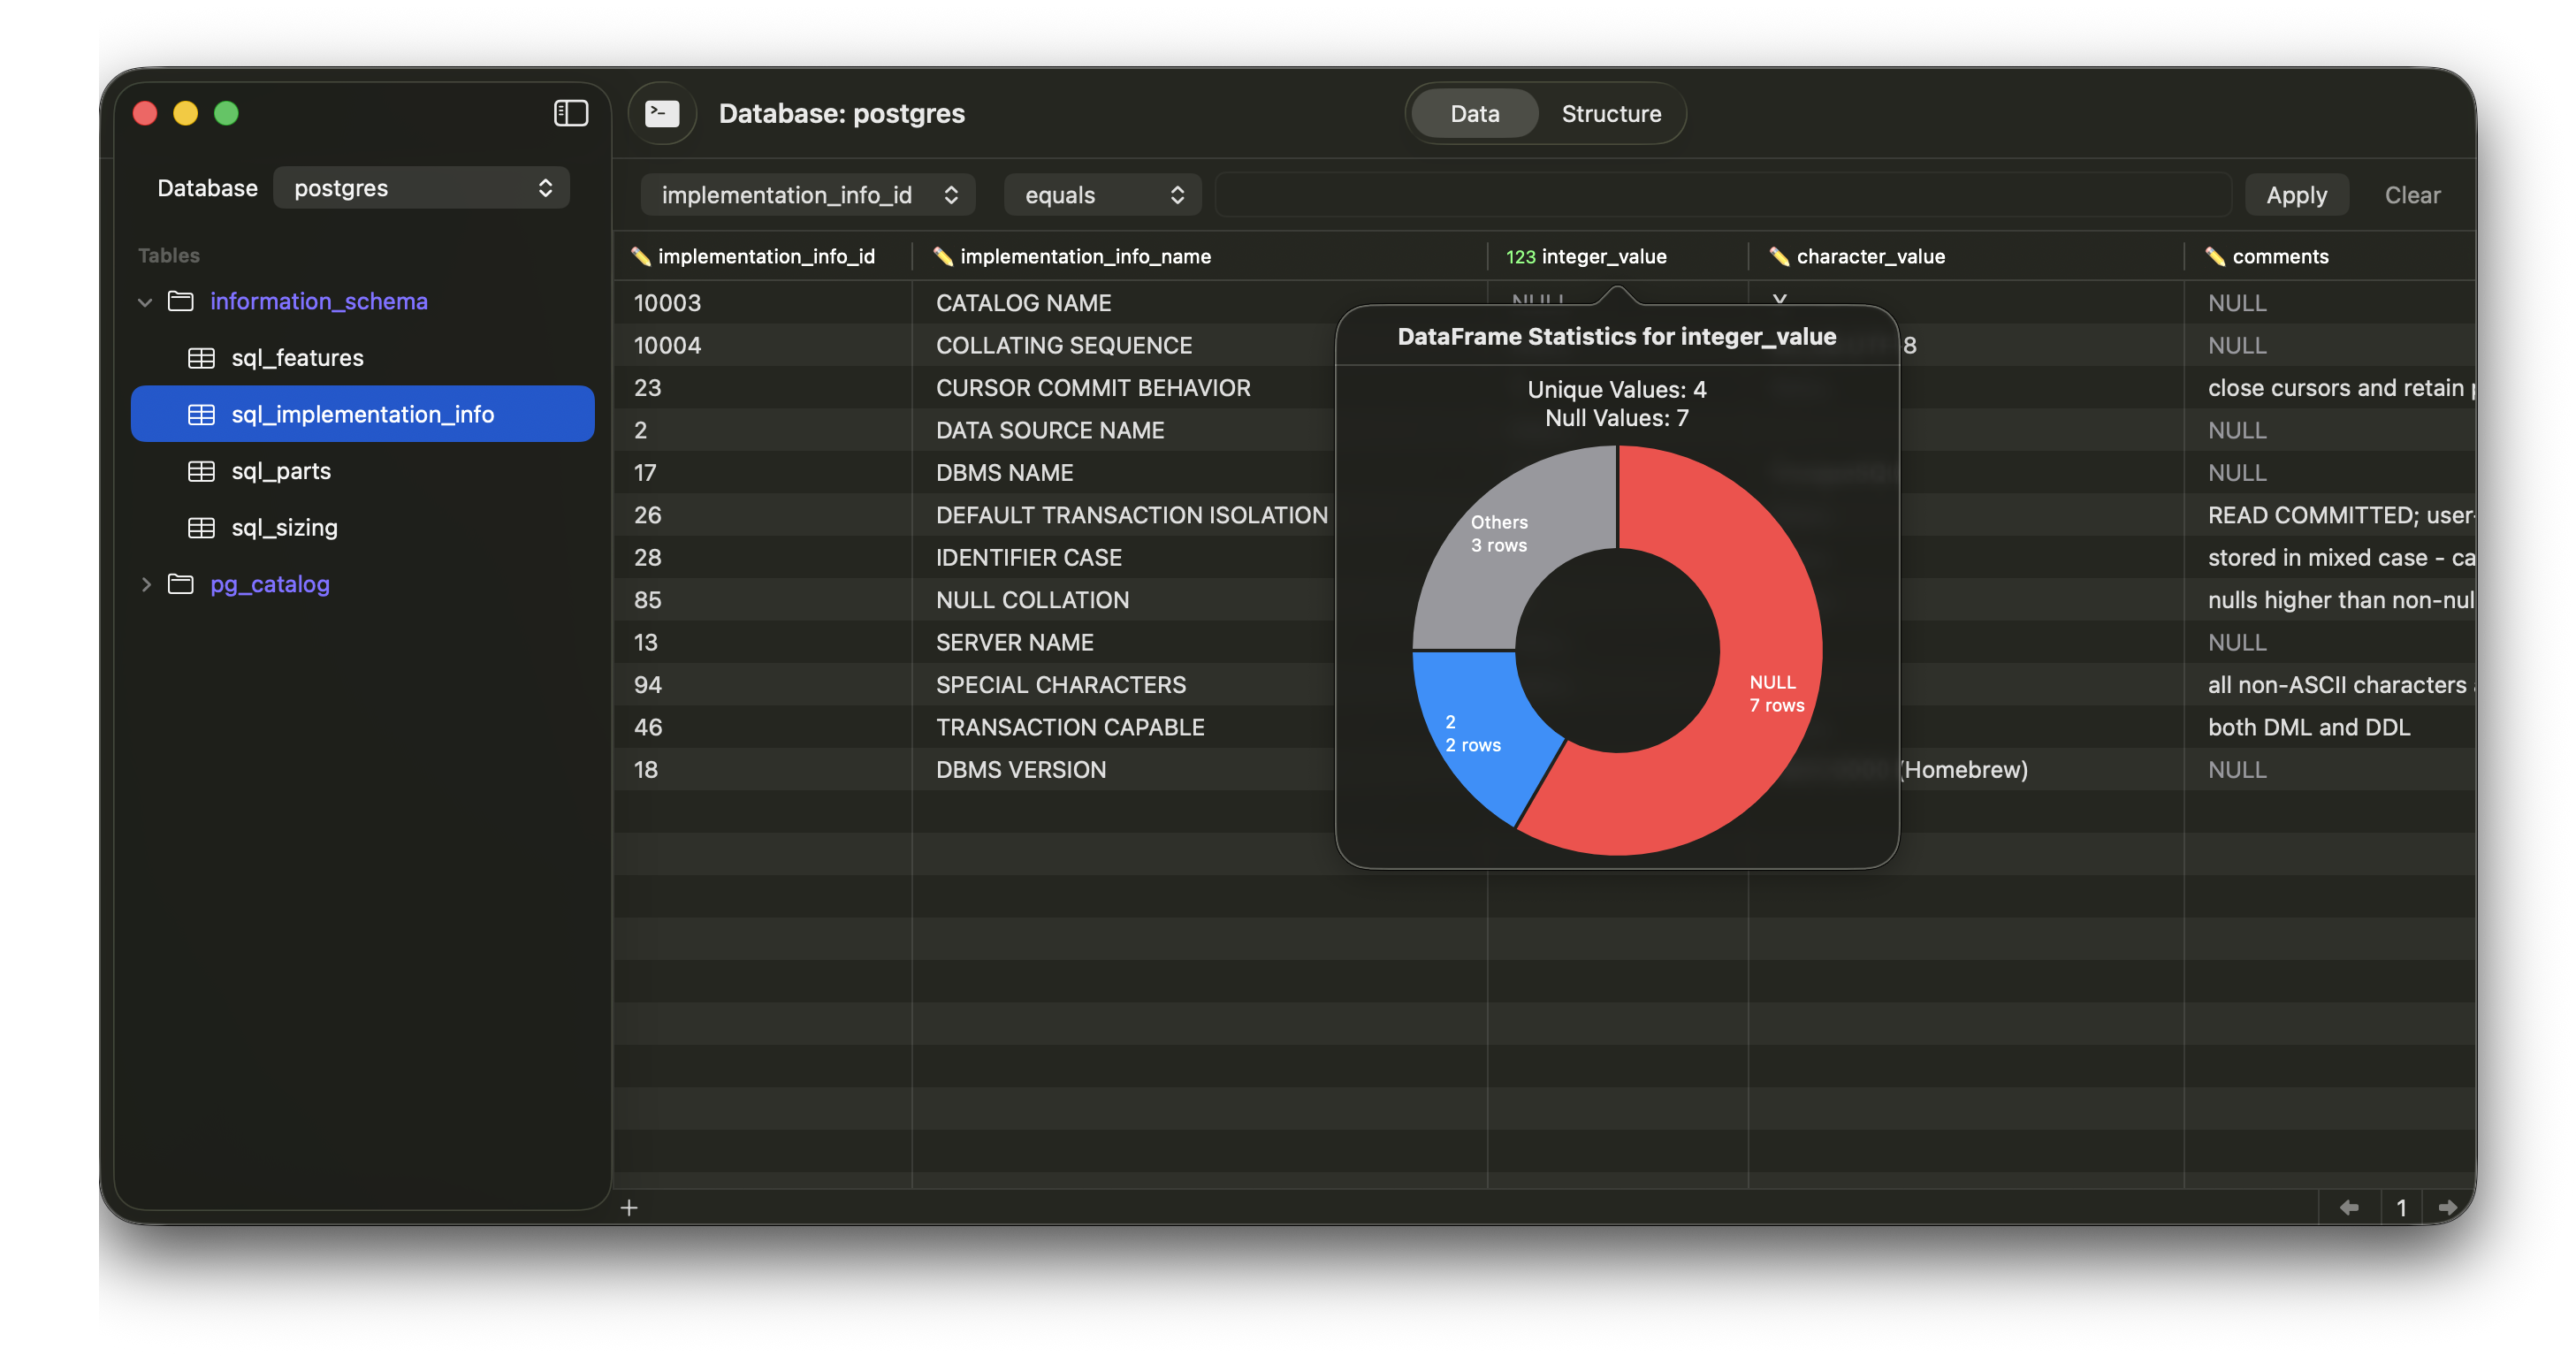Switch to the Structure tab

pos(1611,114)
